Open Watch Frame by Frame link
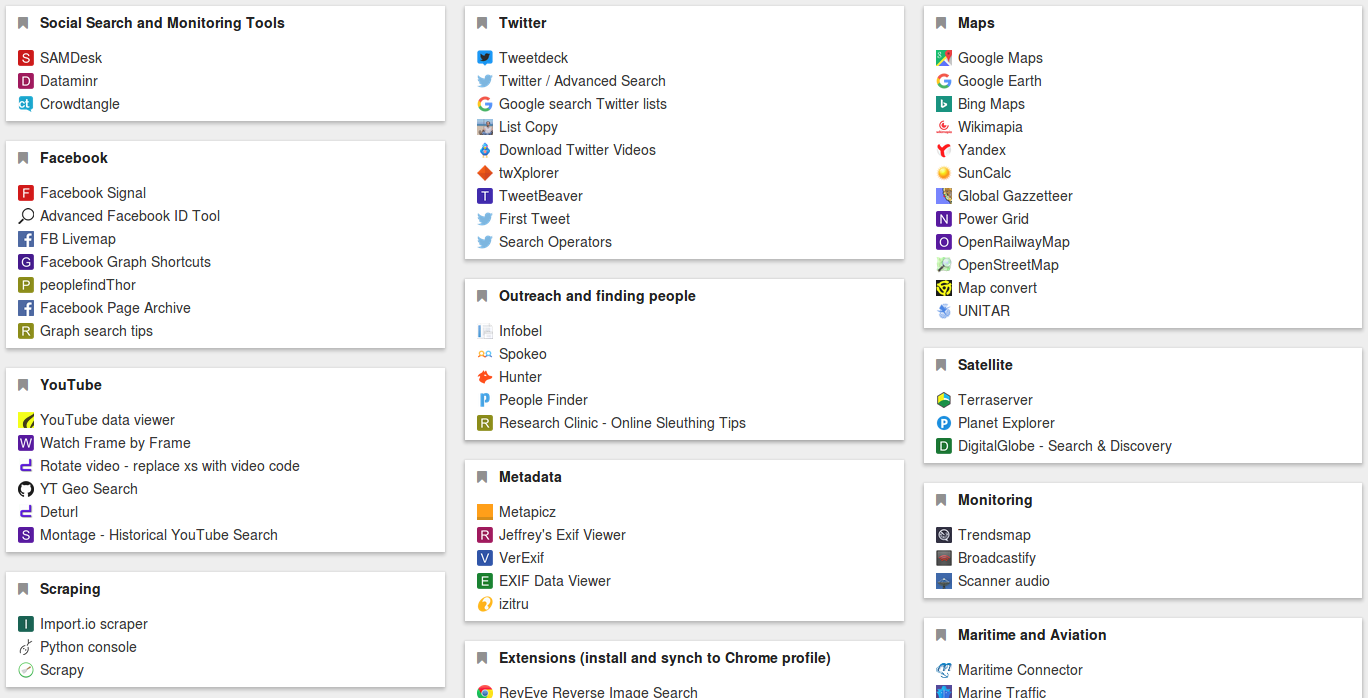The image size is (1368, 698). pyautogui.click(x=115, y=443)
